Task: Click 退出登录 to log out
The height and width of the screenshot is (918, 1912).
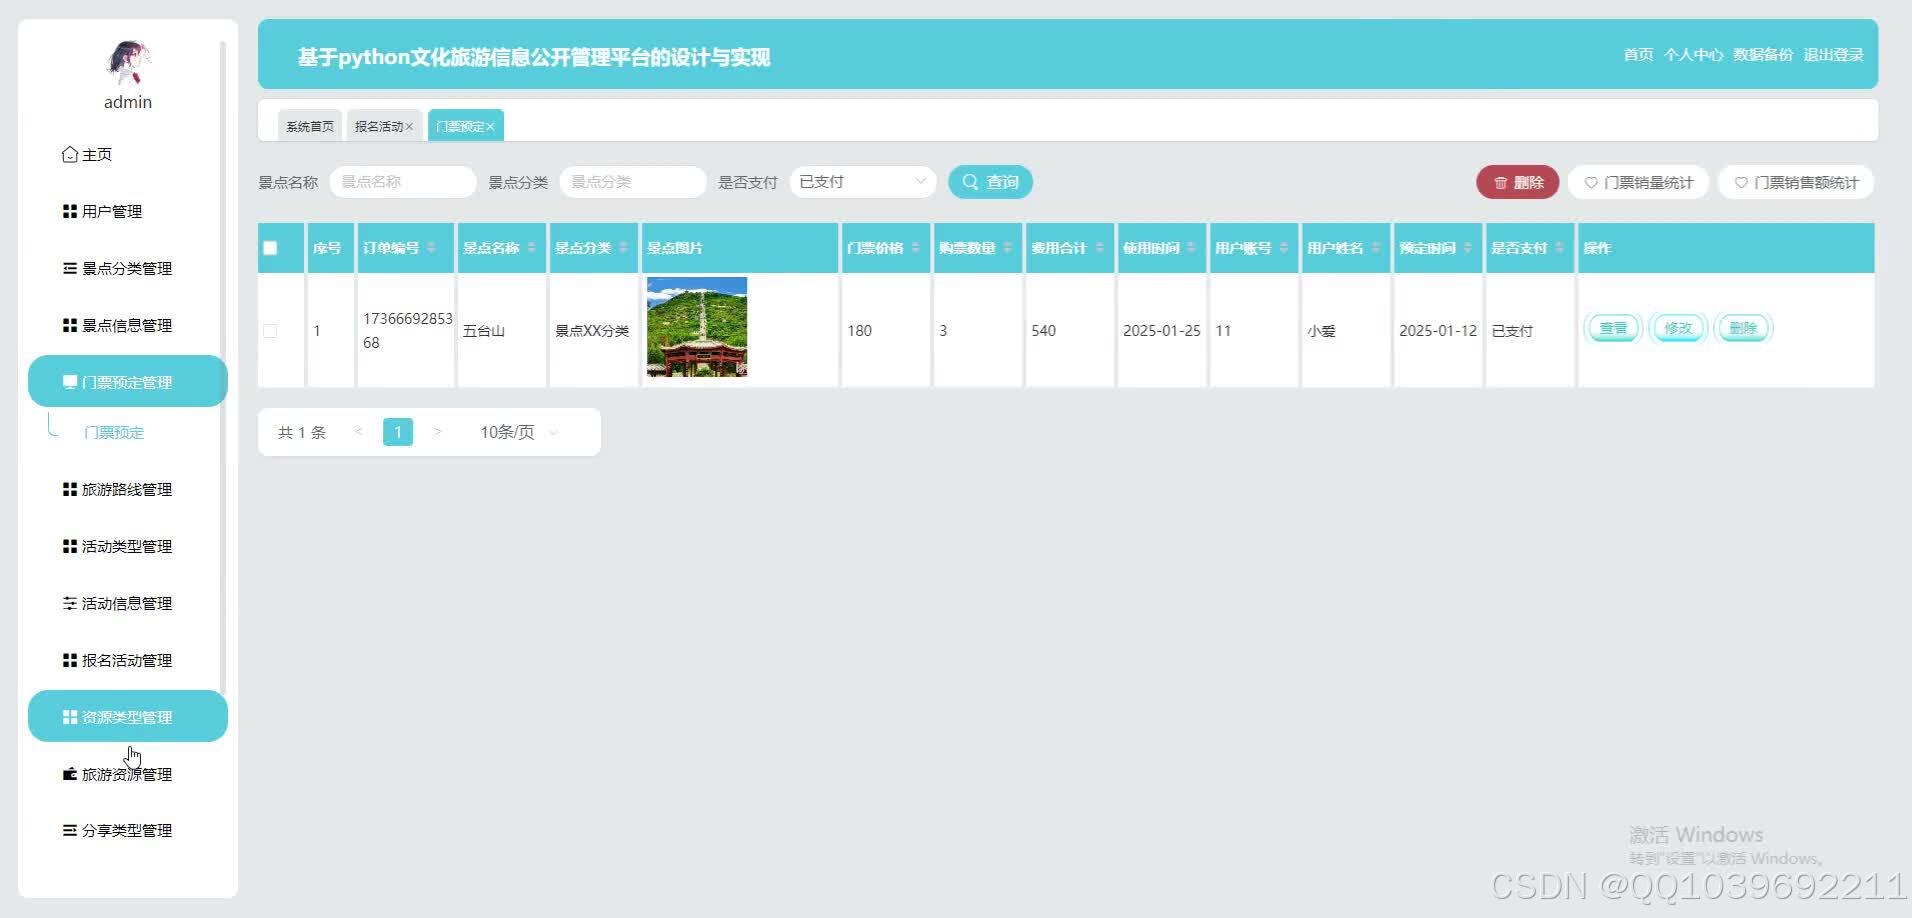Action: pos(1833,55)
